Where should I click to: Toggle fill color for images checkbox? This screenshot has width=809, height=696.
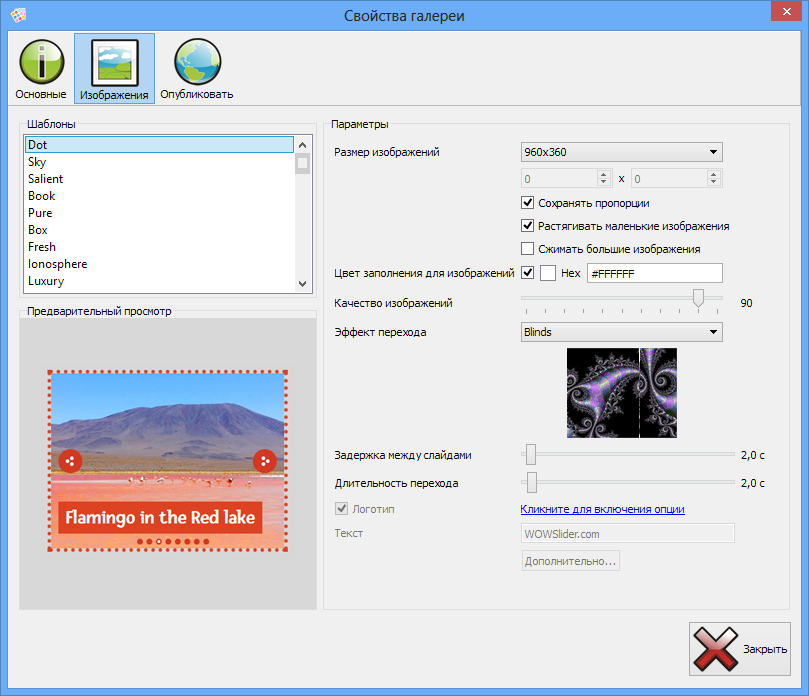tap(527, 272)
